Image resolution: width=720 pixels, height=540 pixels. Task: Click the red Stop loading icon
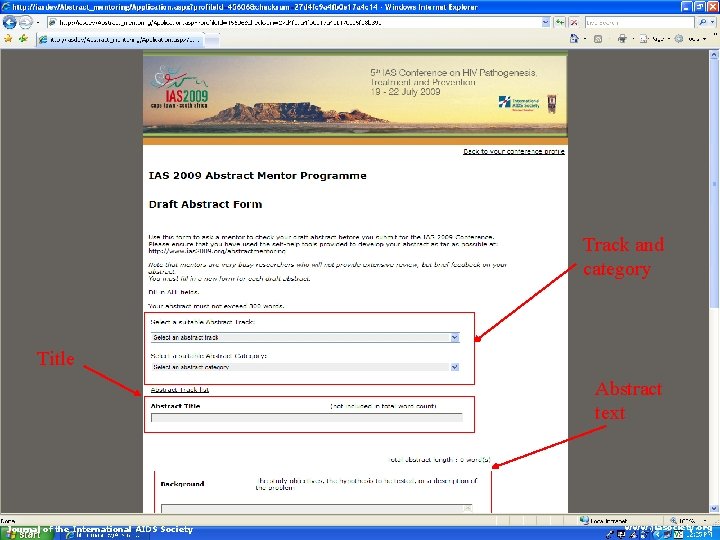coord(574,22)
